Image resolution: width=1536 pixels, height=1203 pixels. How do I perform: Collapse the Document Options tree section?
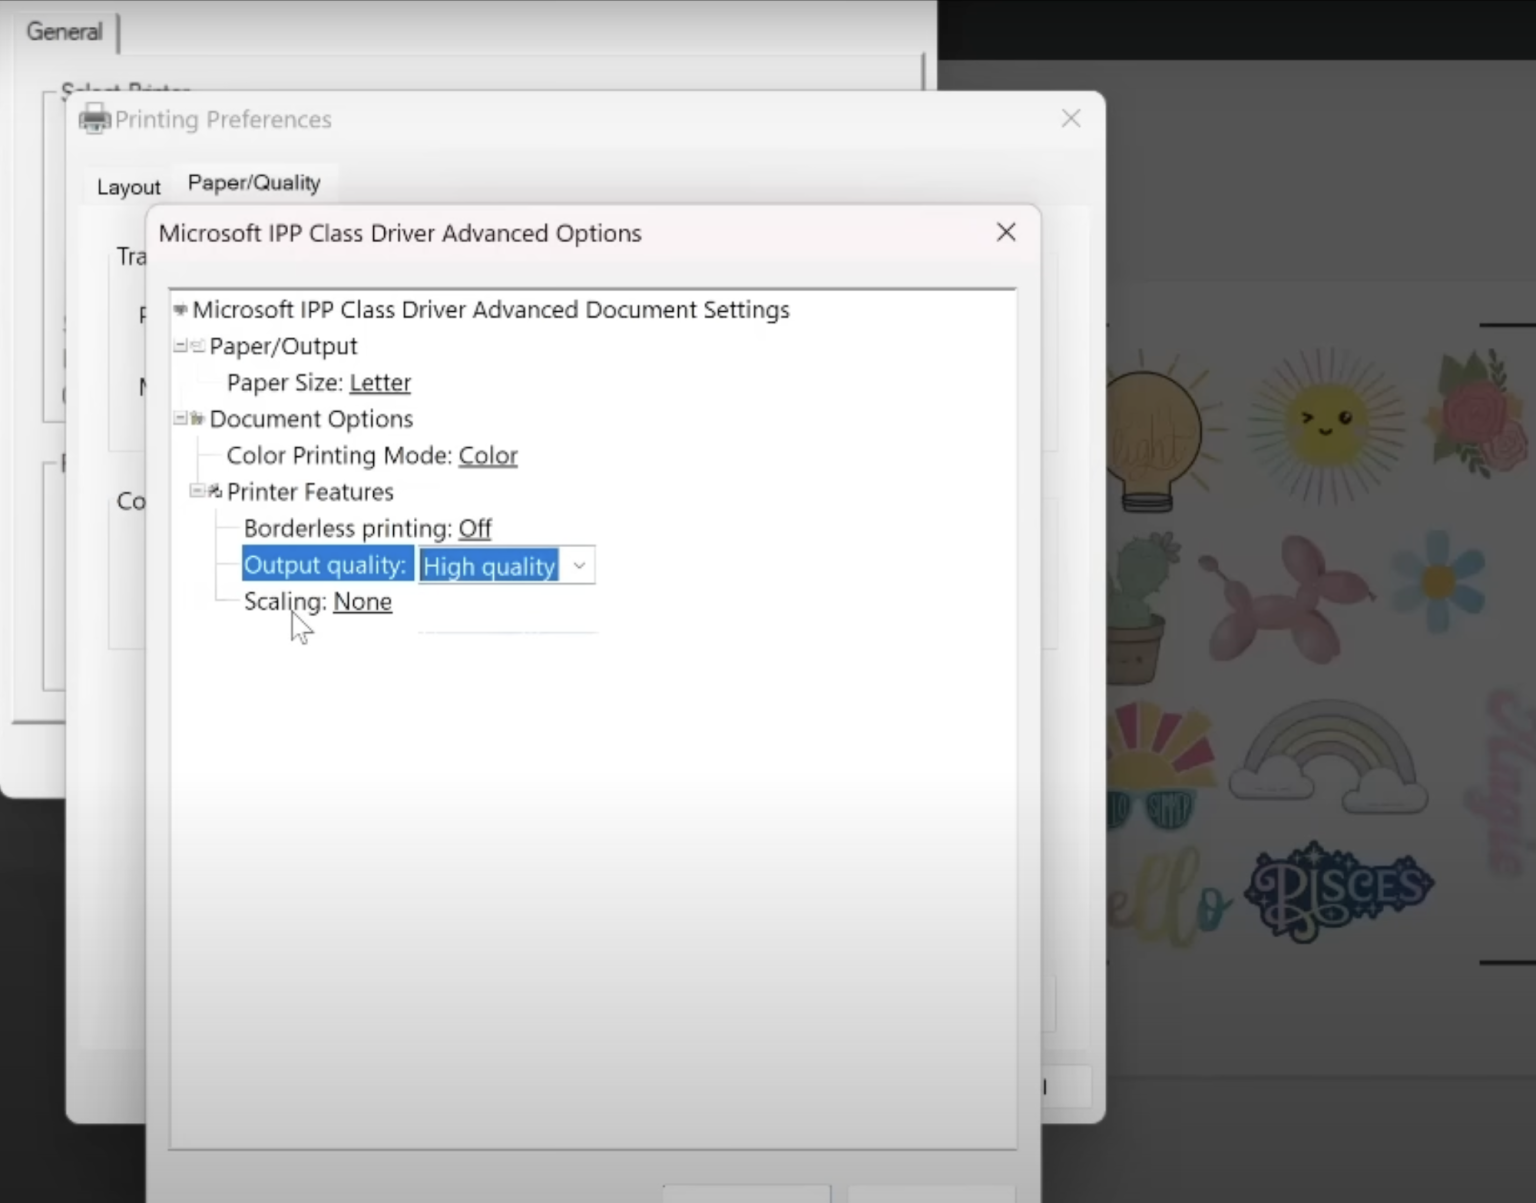[x=180, y=419]
